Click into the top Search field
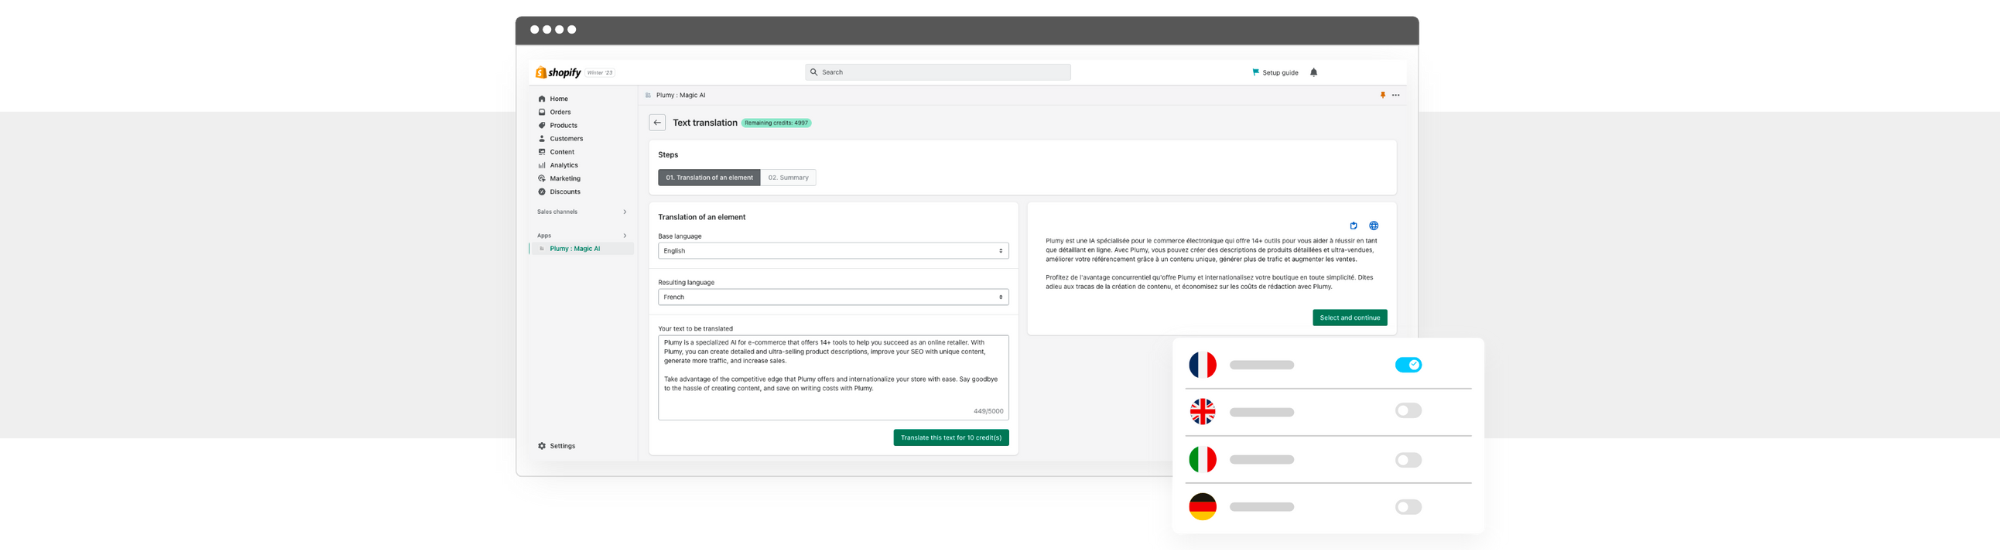2000x550 pixels. click(938, 72)
